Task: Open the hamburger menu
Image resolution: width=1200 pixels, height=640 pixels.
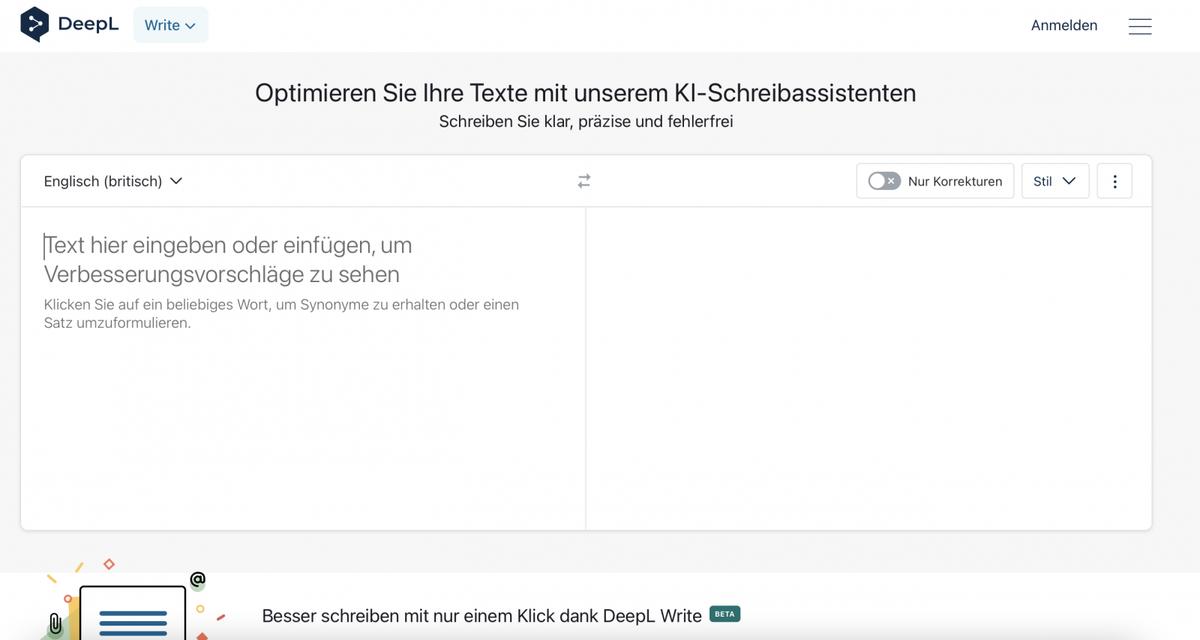Action: pyautogui.click(x=1140, y=26)
